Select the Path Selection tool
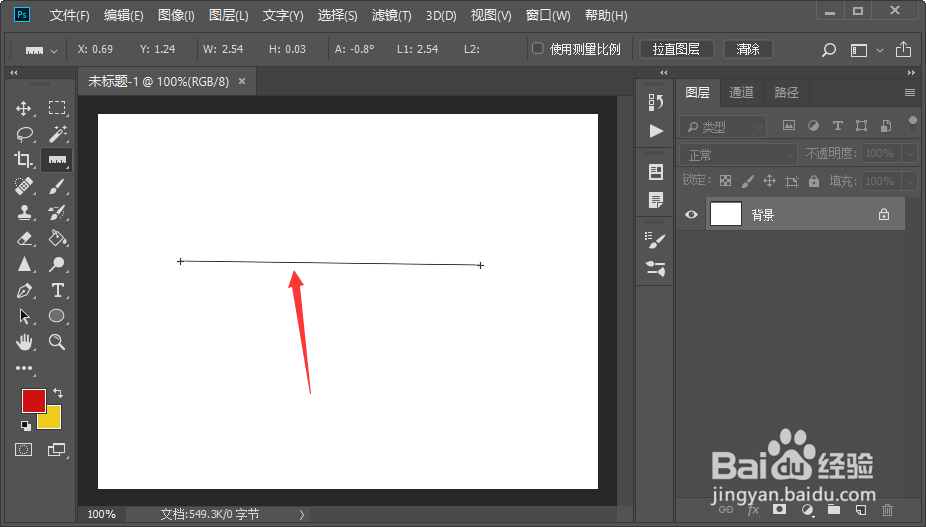This screenshot has height=527, width=926. tap(24, 316)
